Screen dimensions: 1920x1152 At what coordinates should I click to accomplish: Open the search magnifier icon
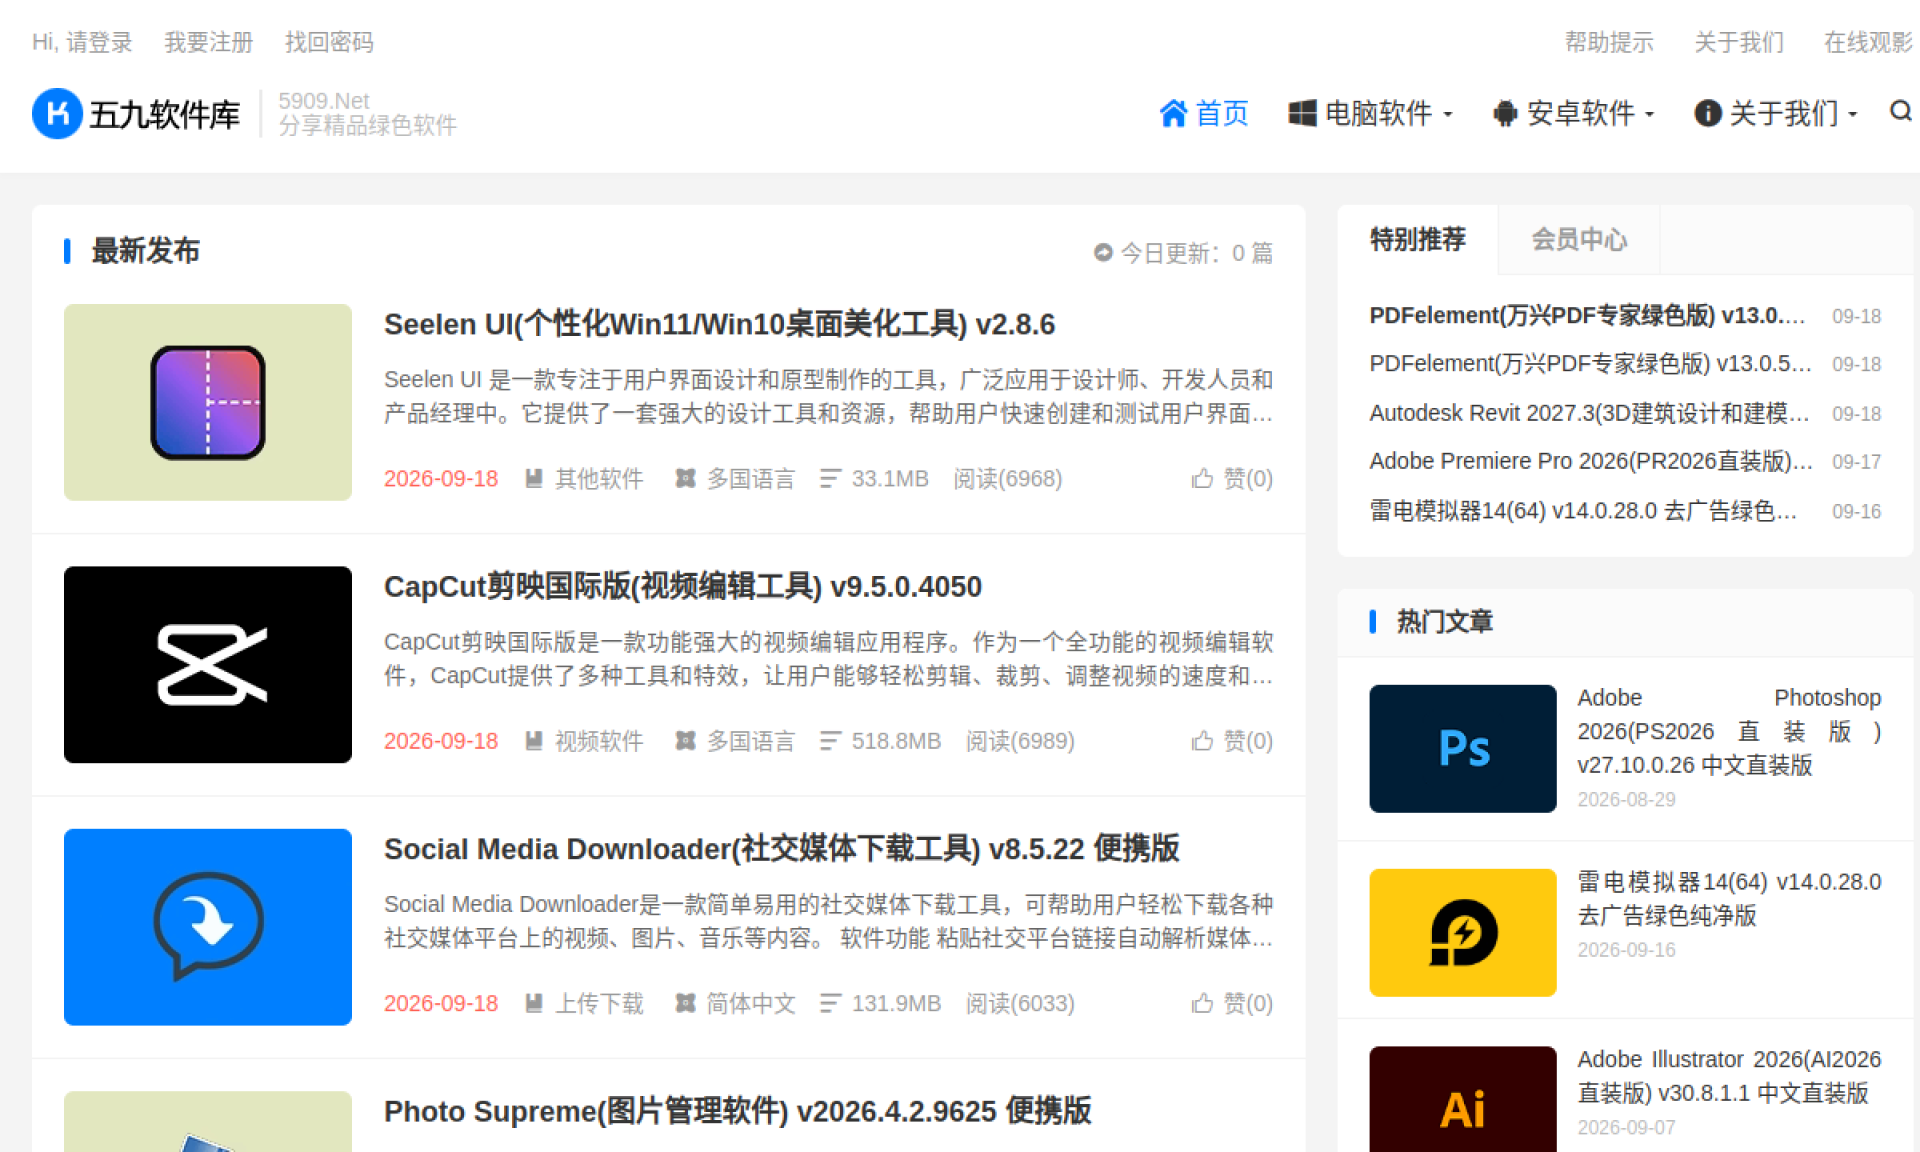[1900, 112]
